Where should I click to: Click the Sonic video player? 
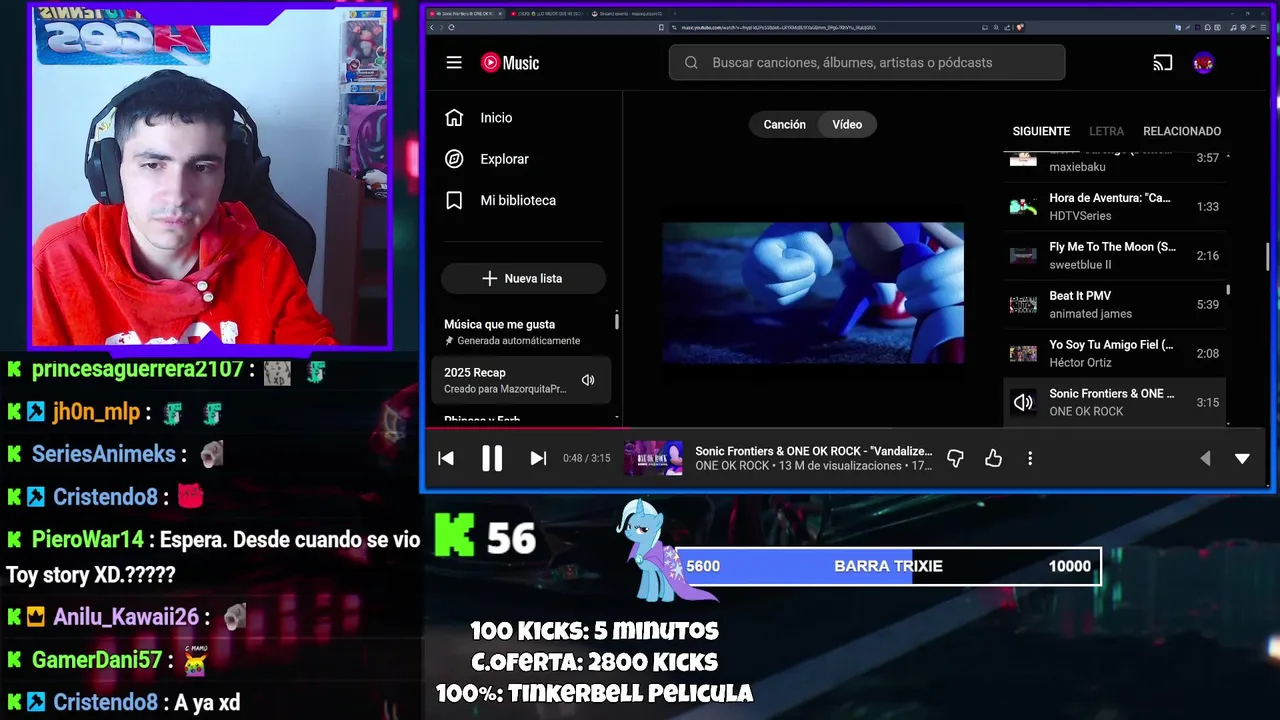point(813,293)
